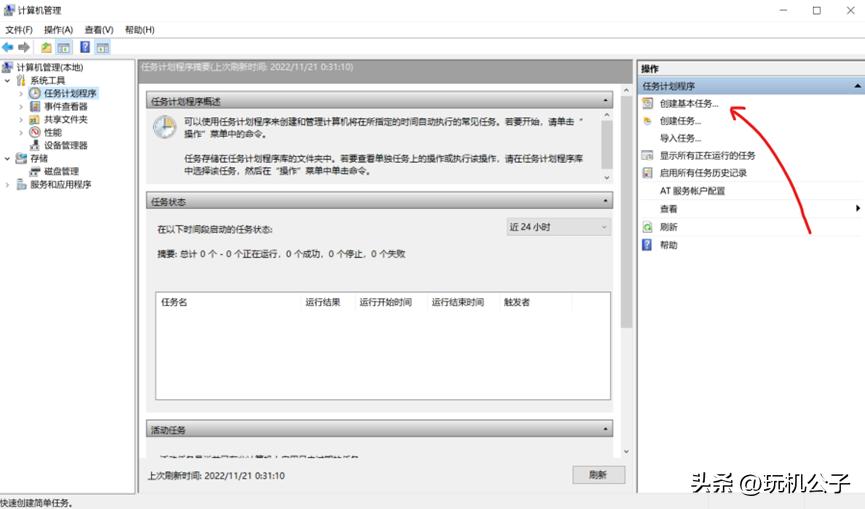
Task: Select 磁盘管理 label in tree
Action: point(61,171)
